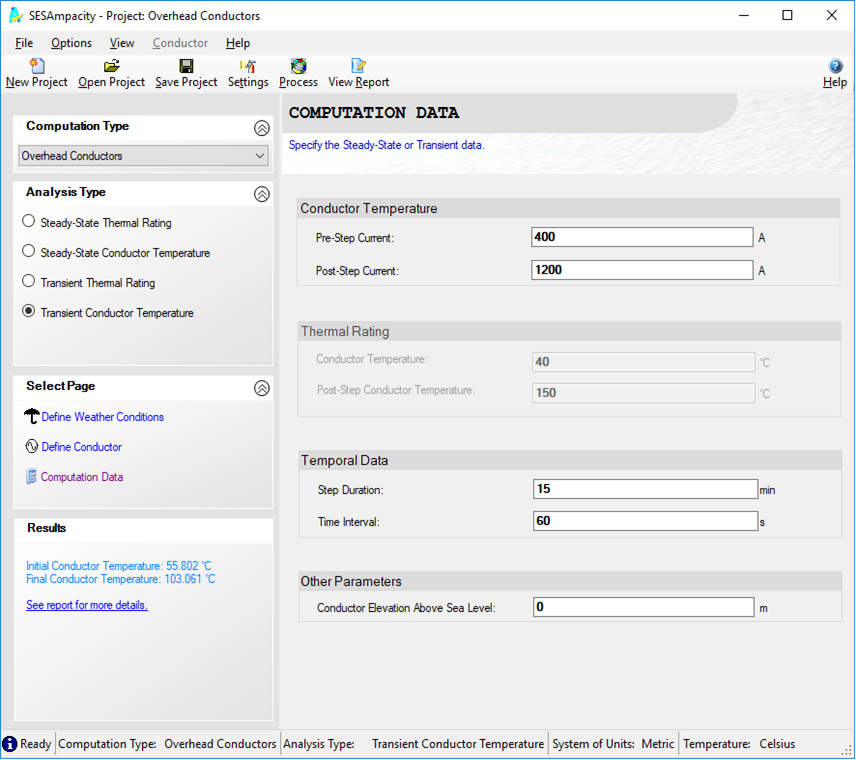Go to Define Conductor page

point(81,447)
